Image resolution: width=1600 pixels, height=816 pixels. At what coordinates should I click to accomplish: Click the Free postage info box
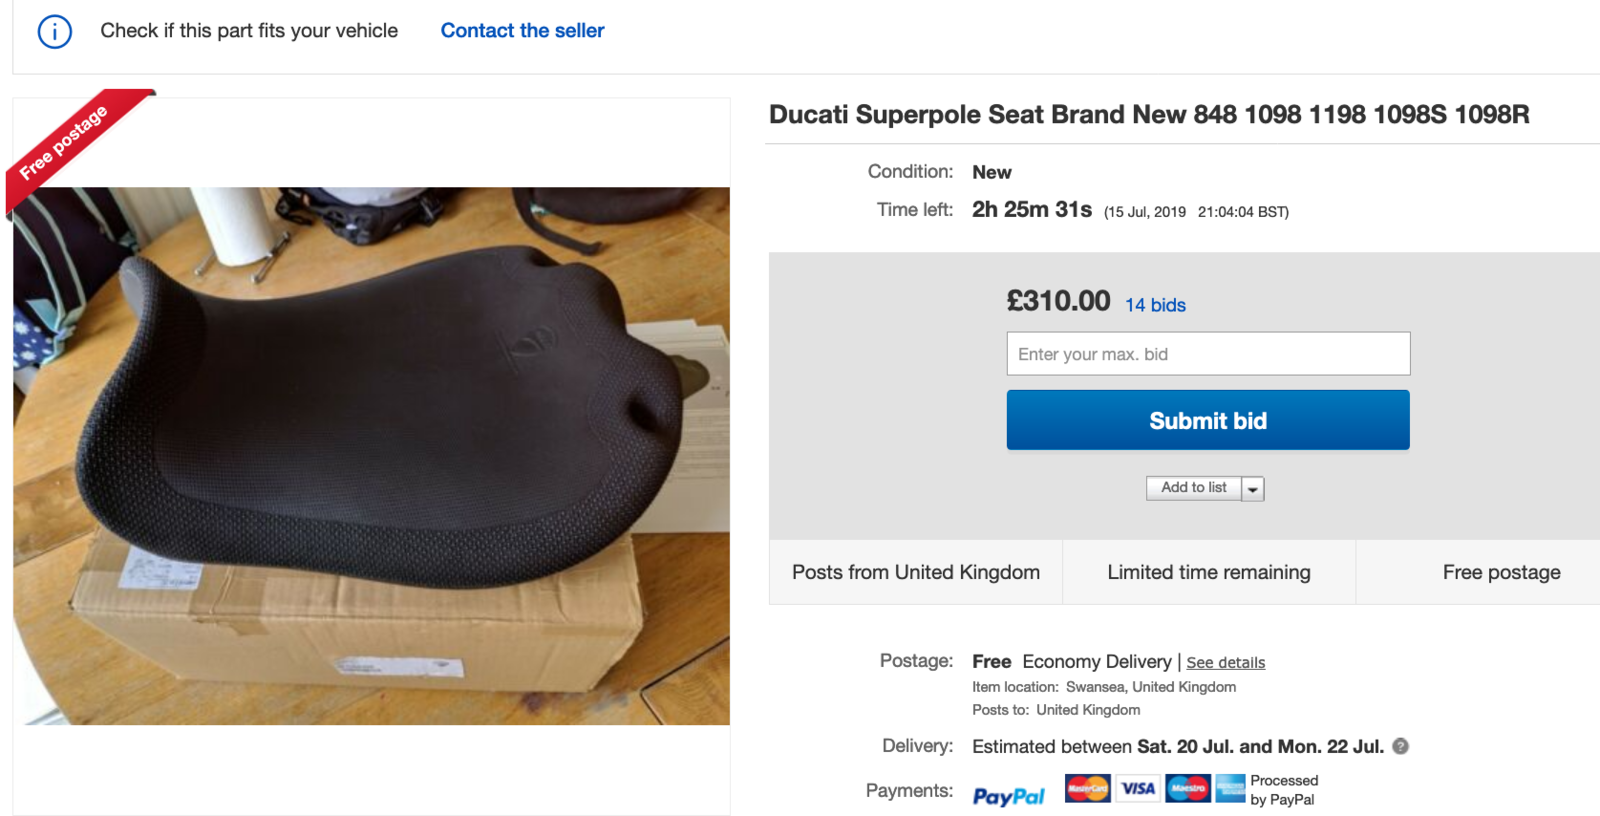pos(1500,572)
